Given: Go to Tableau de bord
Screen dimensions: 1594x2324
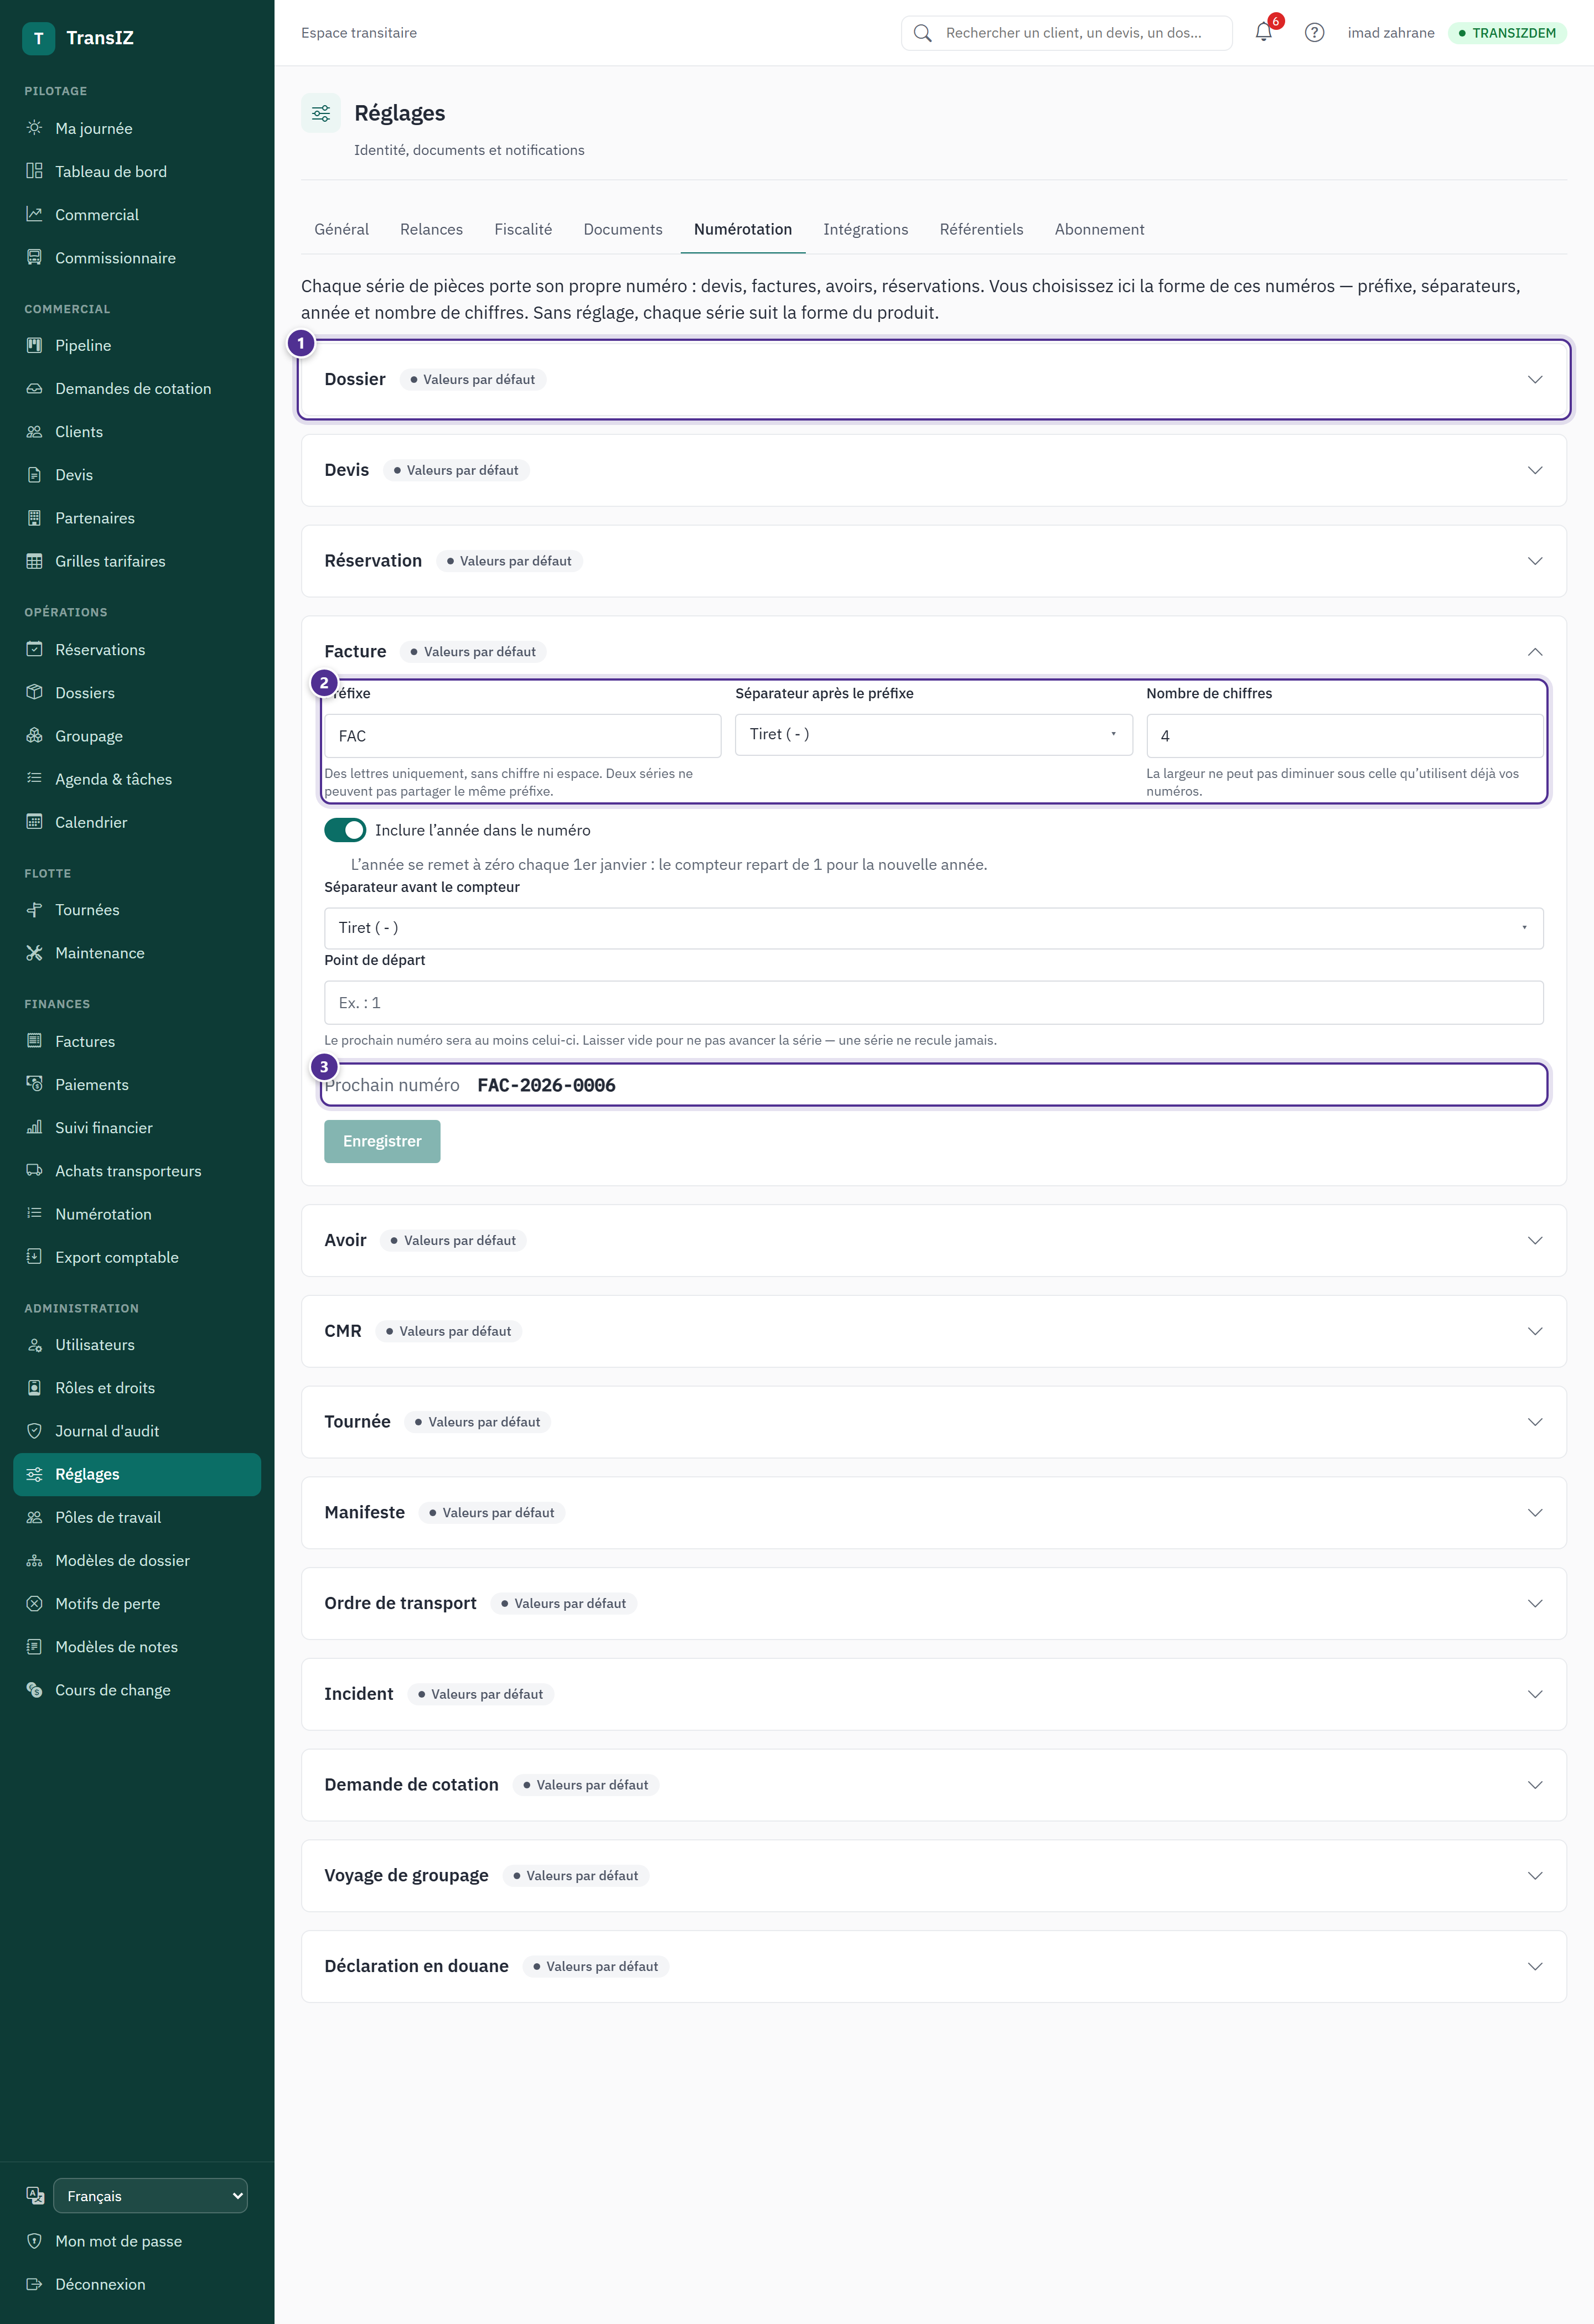Looking at the screenshot, I should (x=137, y=171).
